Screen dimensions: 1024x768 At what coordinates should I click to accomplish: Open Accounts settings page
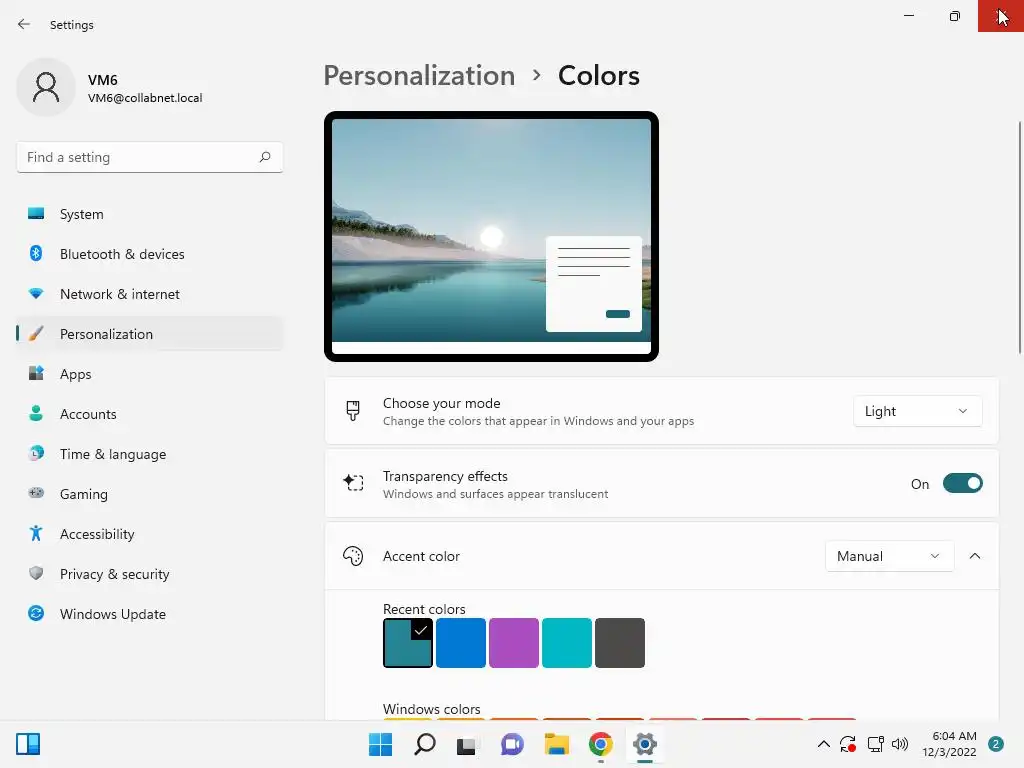(x=150, y=413)
